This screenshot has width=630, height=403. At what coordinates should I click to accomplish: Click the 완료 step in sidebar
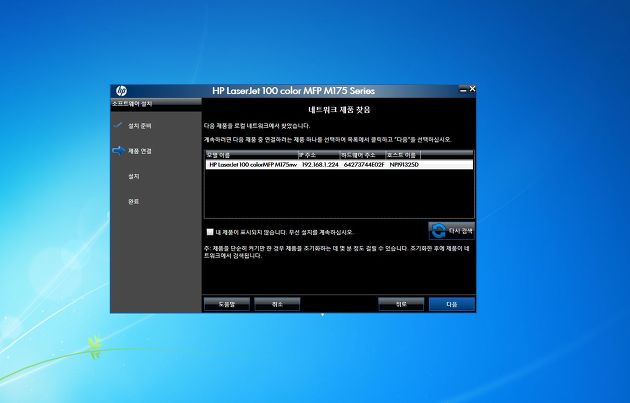pos(133,202)
